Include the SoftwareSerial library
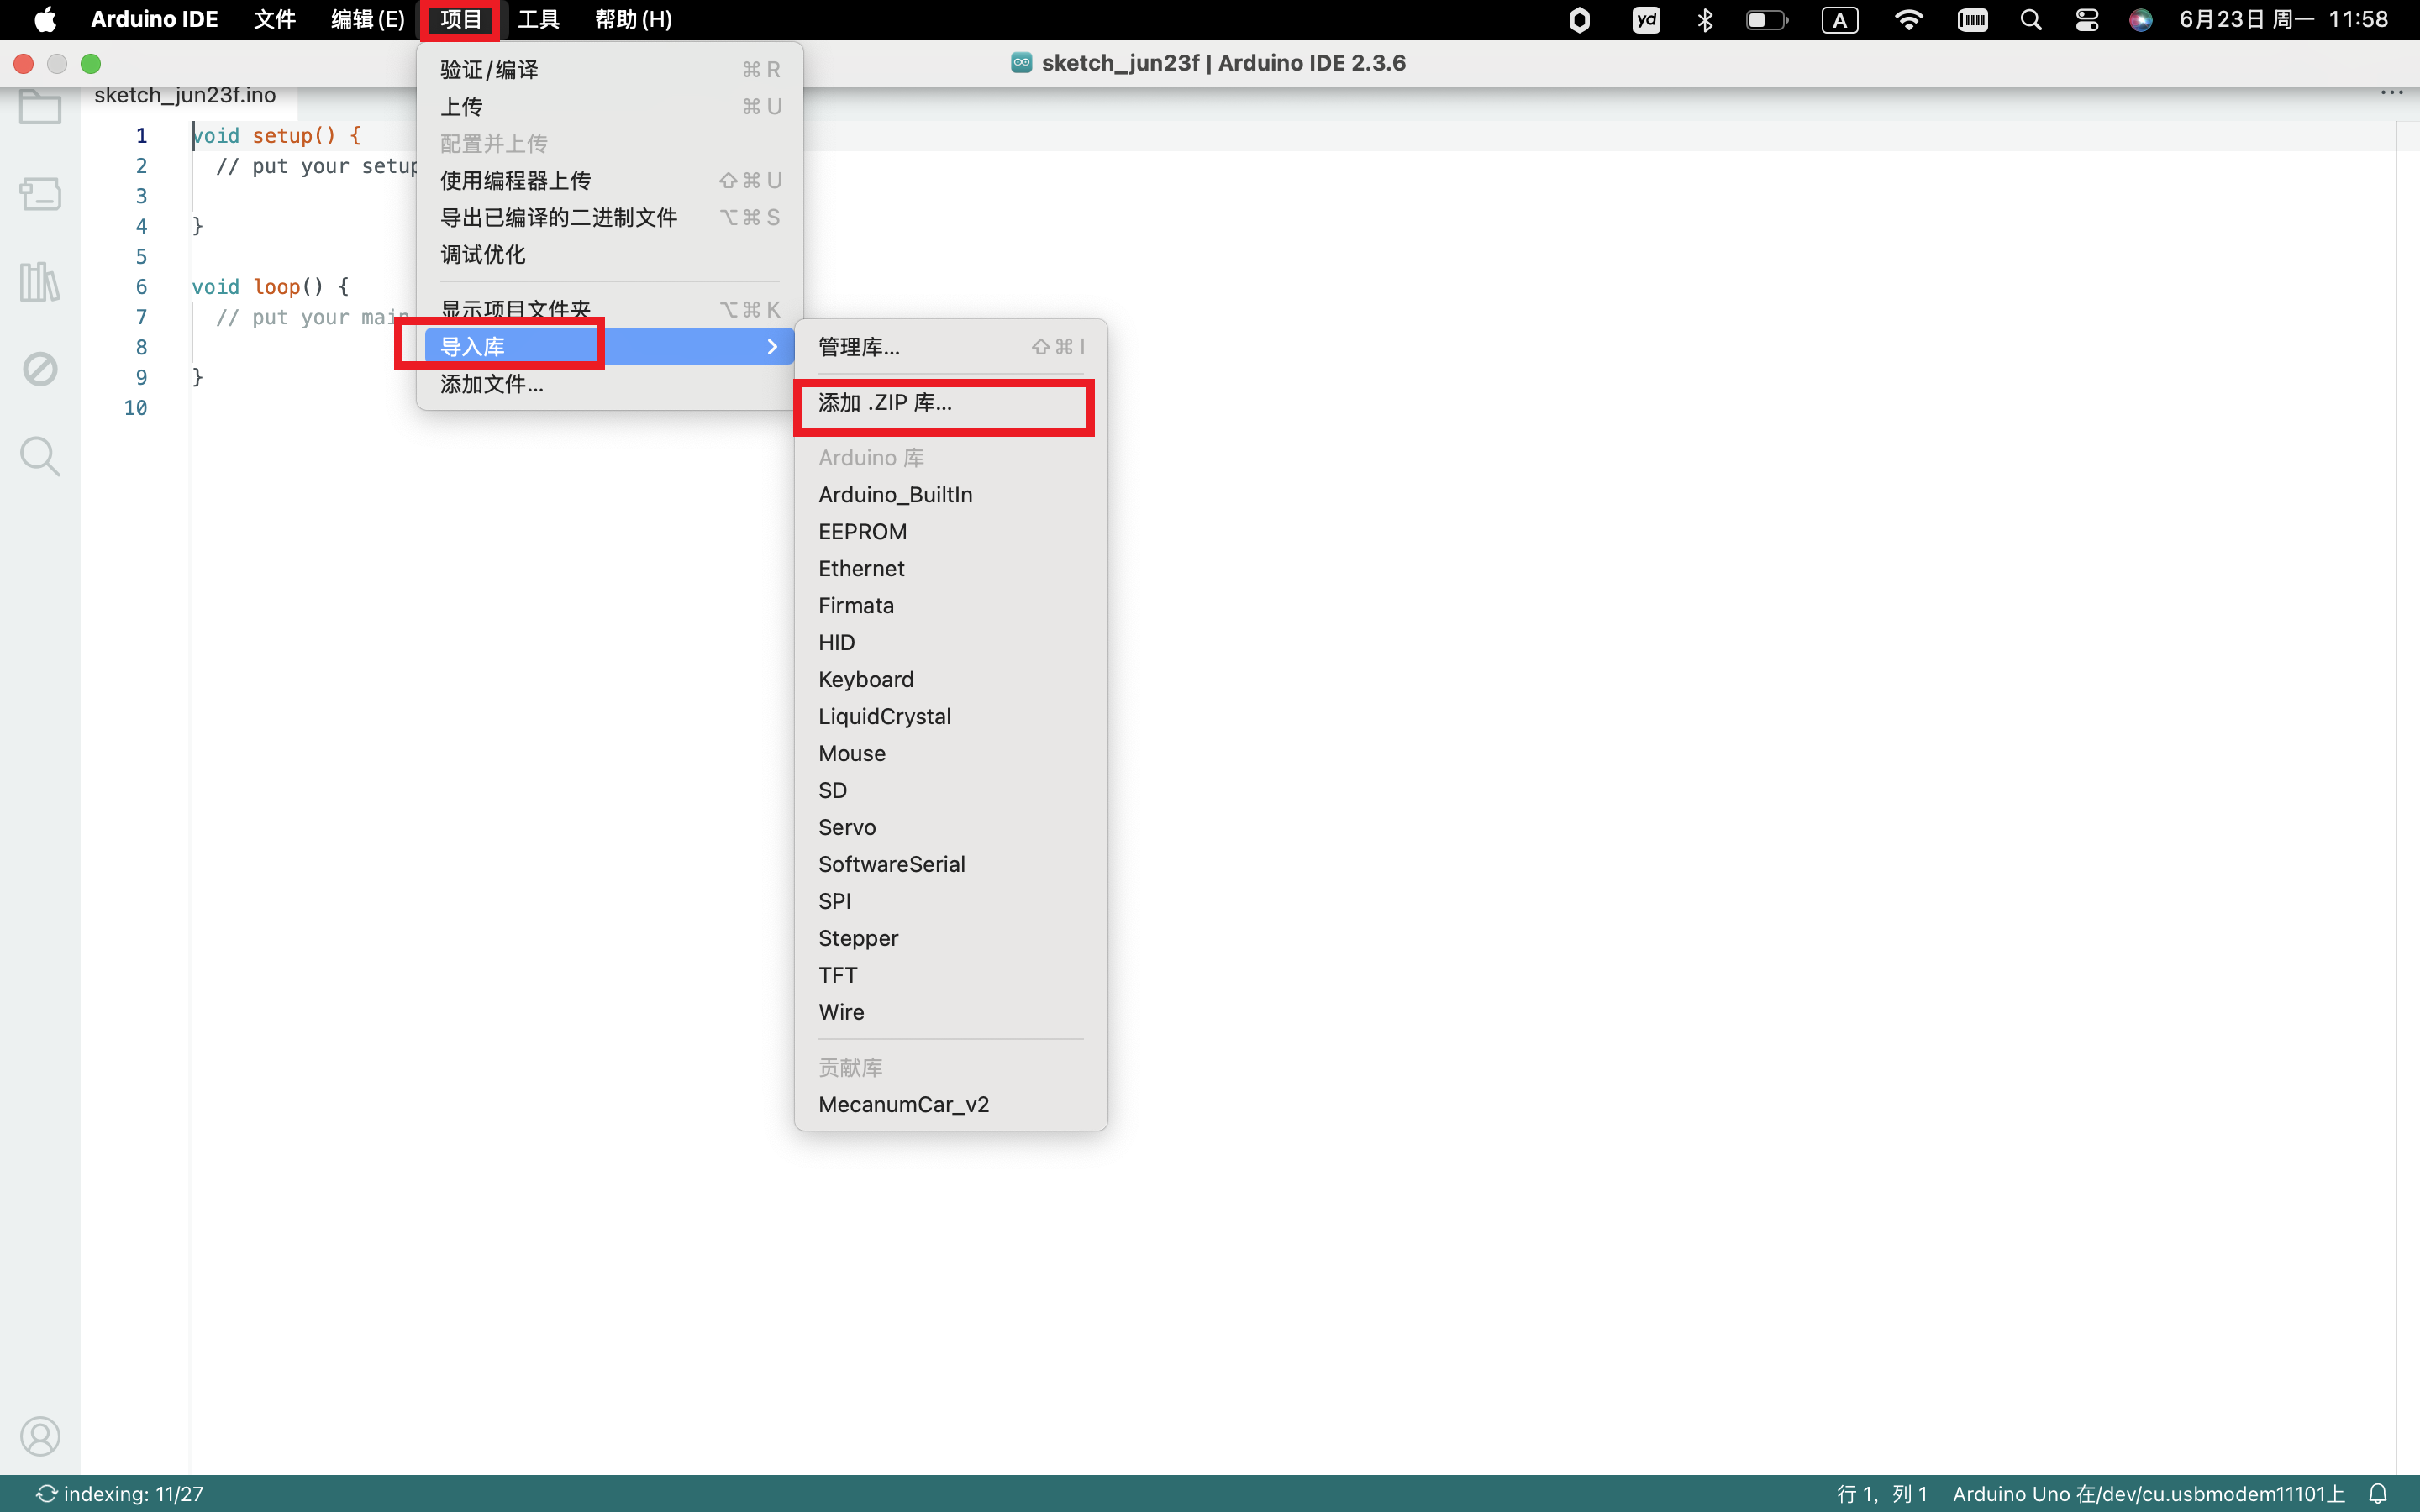The height and width of the screenshot is (1512, 2420). [x=950, y=864]
